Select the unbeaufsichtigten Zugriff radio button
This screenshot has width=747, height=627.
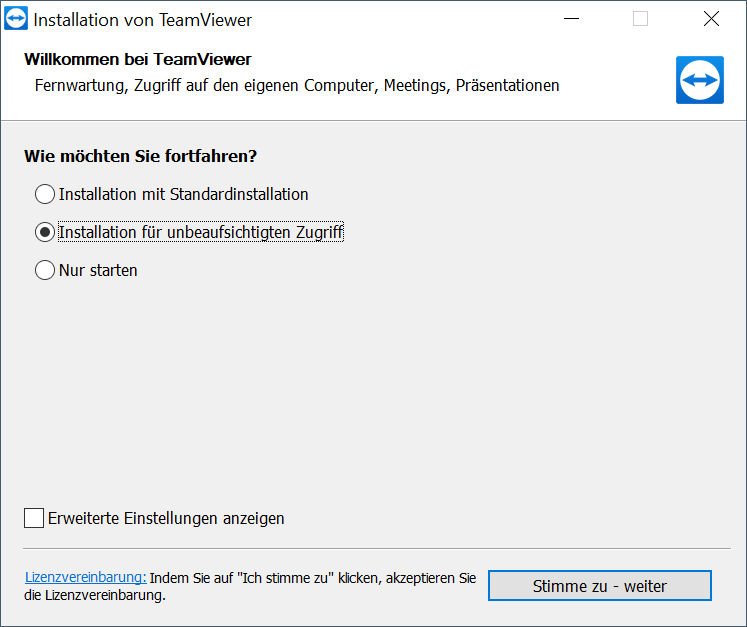coord(45,233)
